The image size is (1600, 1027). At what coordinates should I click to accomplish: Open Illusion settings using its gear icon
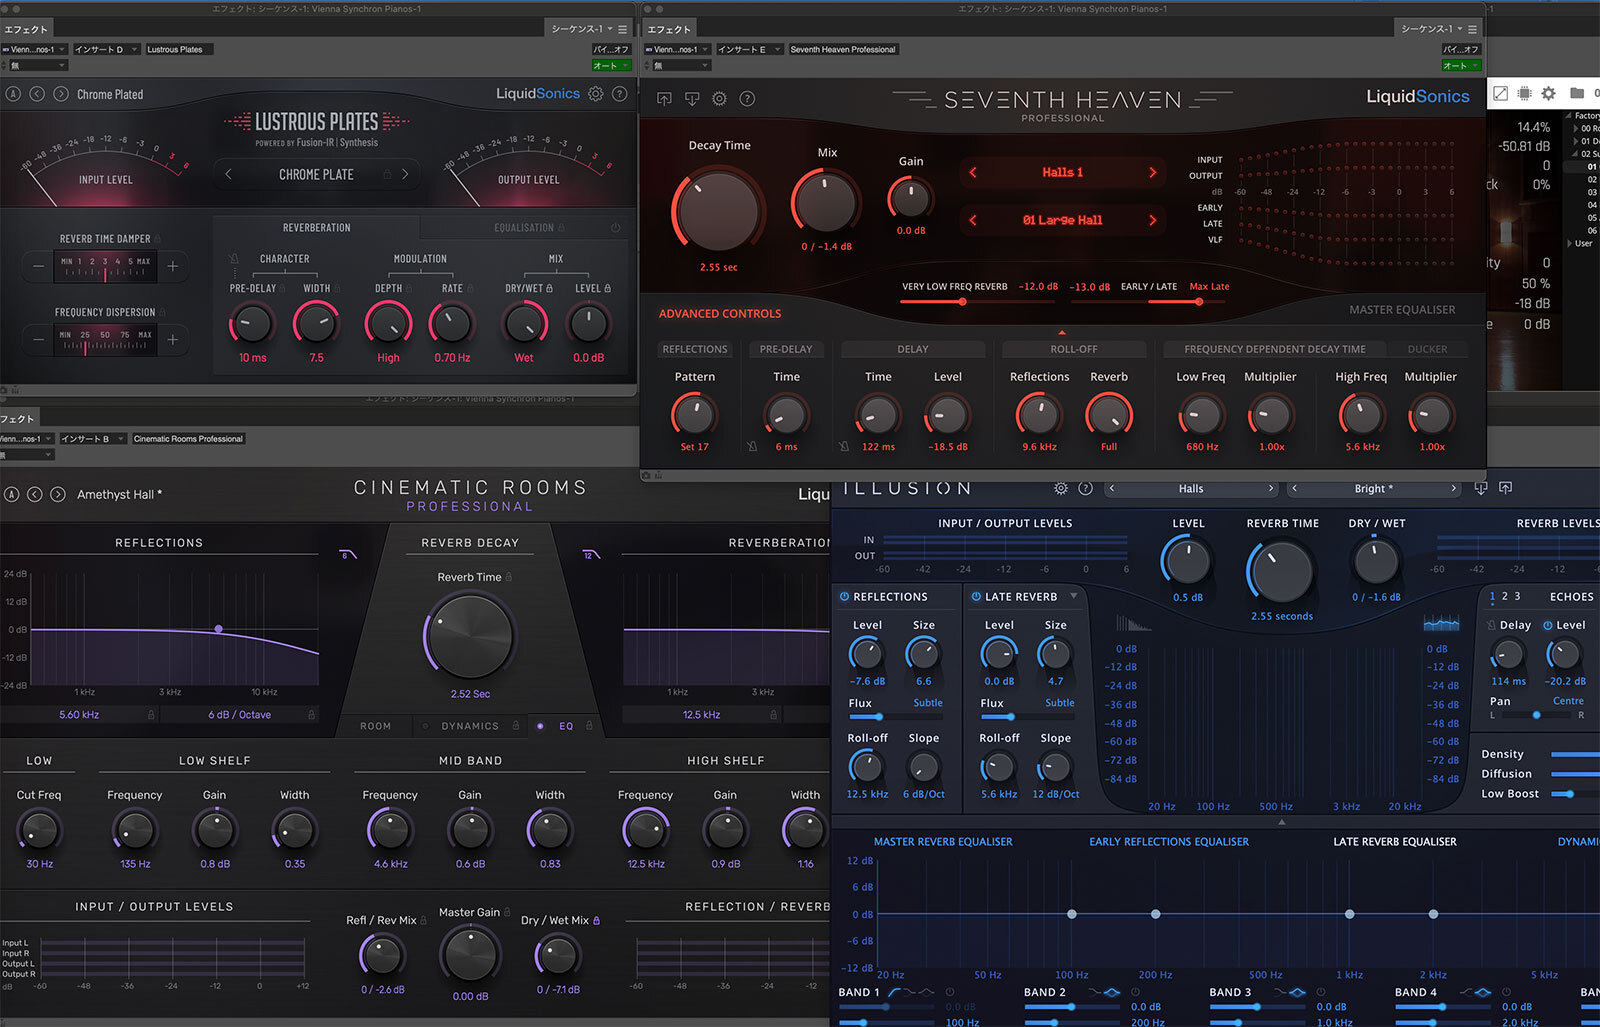tap(1060, 488)
